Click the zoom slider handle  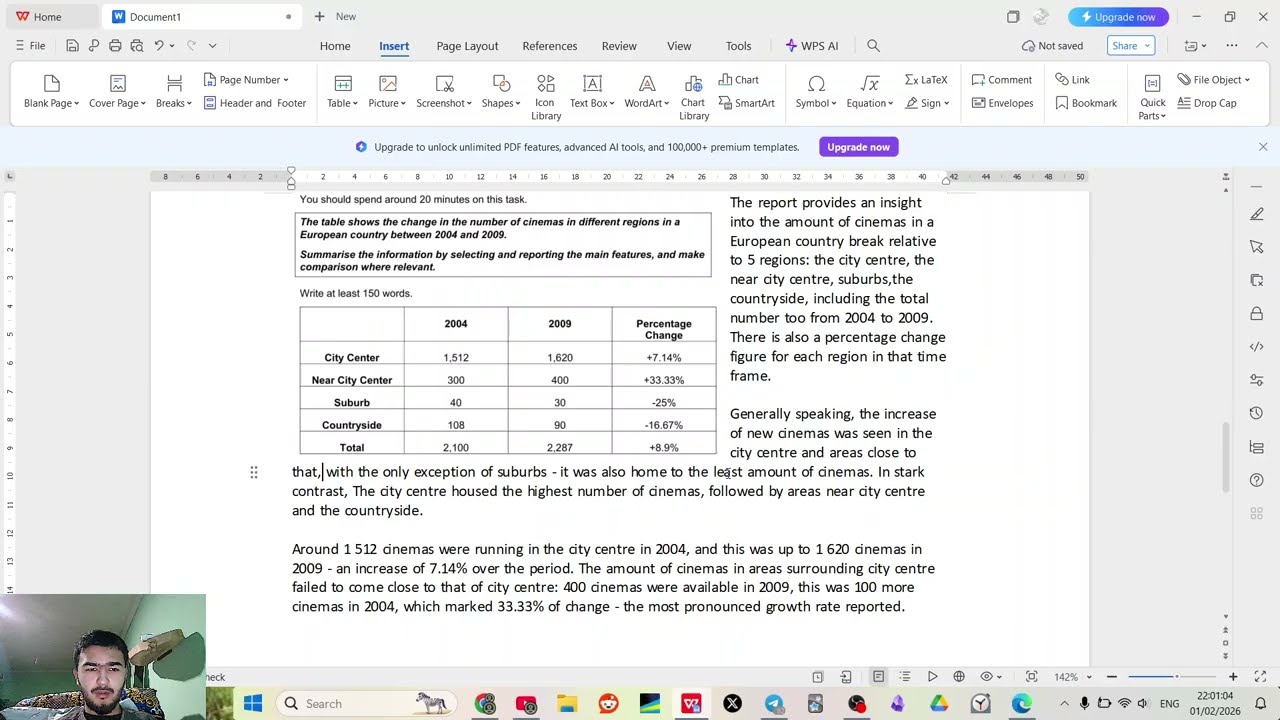pos(1177,677)
